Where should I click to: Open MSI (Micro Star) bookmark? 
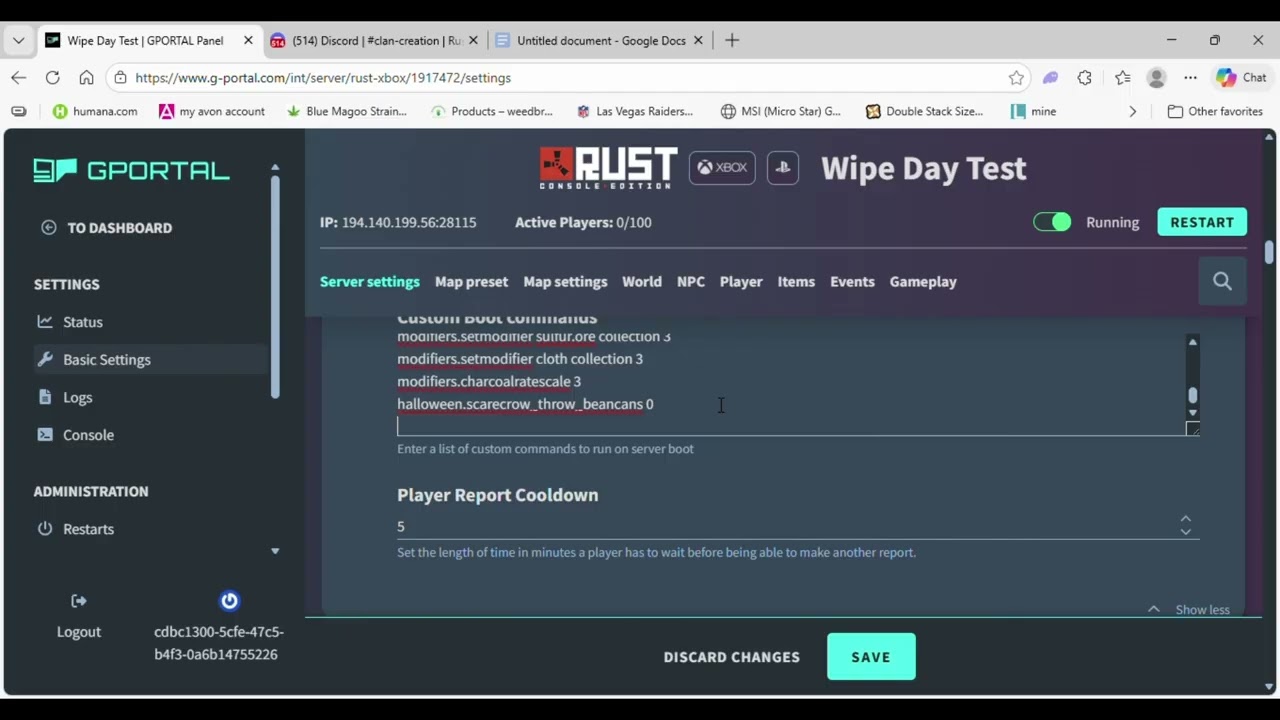781,112
